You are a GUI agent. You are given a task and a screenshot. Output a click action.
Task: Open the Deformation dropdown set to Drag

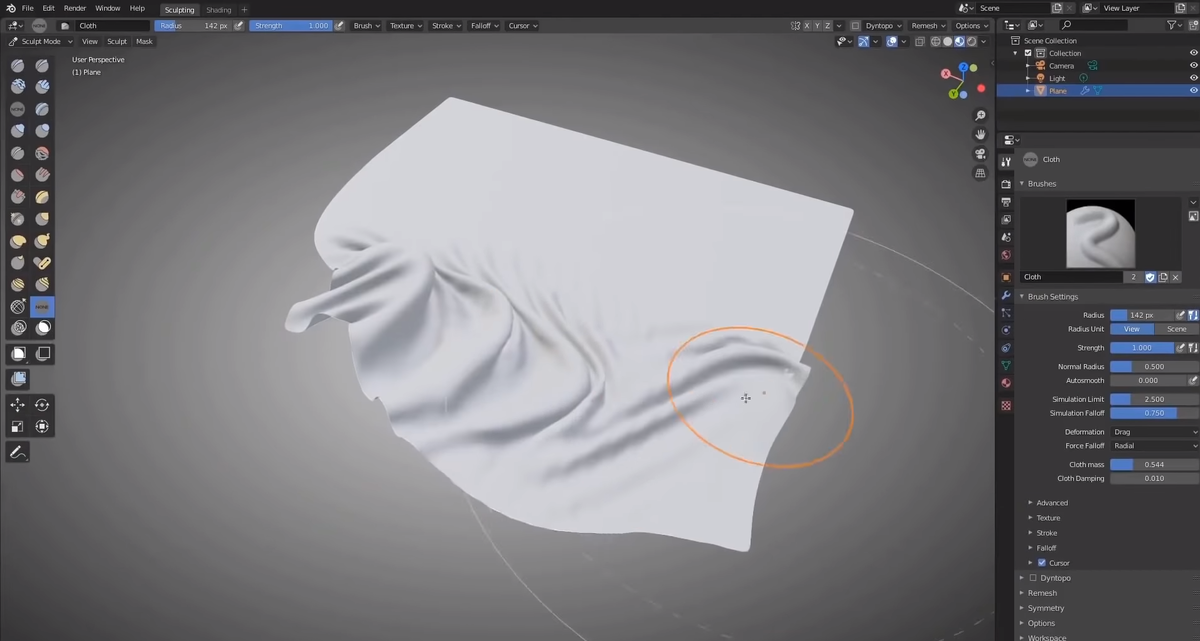tap(1154, 432)
